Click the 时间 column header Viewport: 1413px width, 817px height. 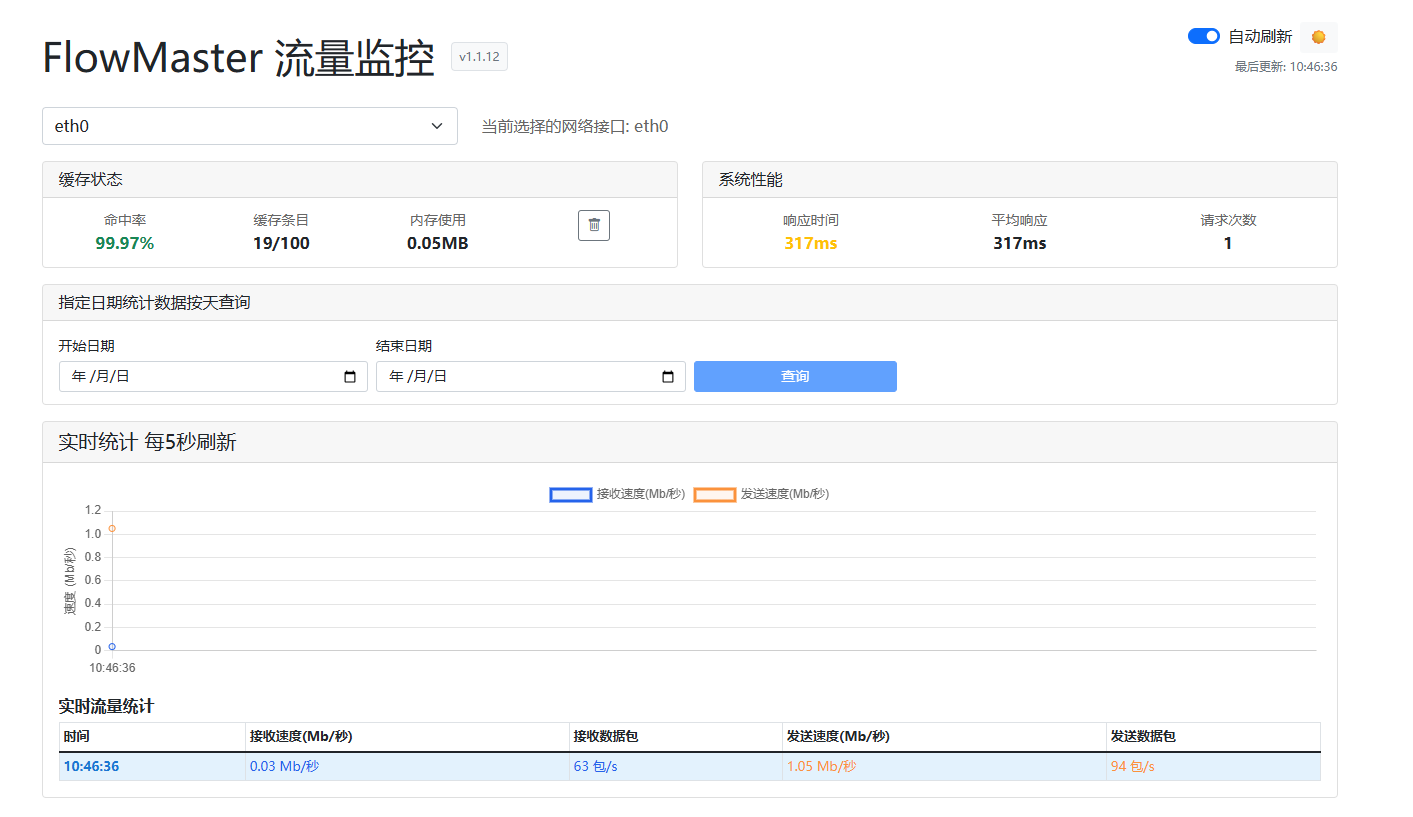point(152,736)
